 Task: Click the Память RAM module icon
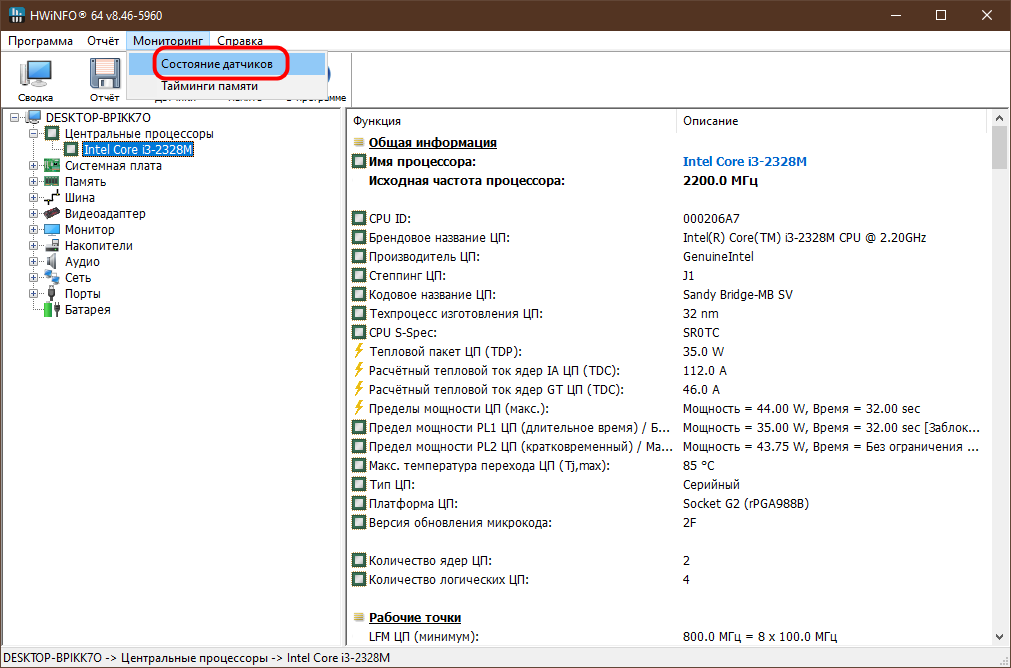point(52,182)
